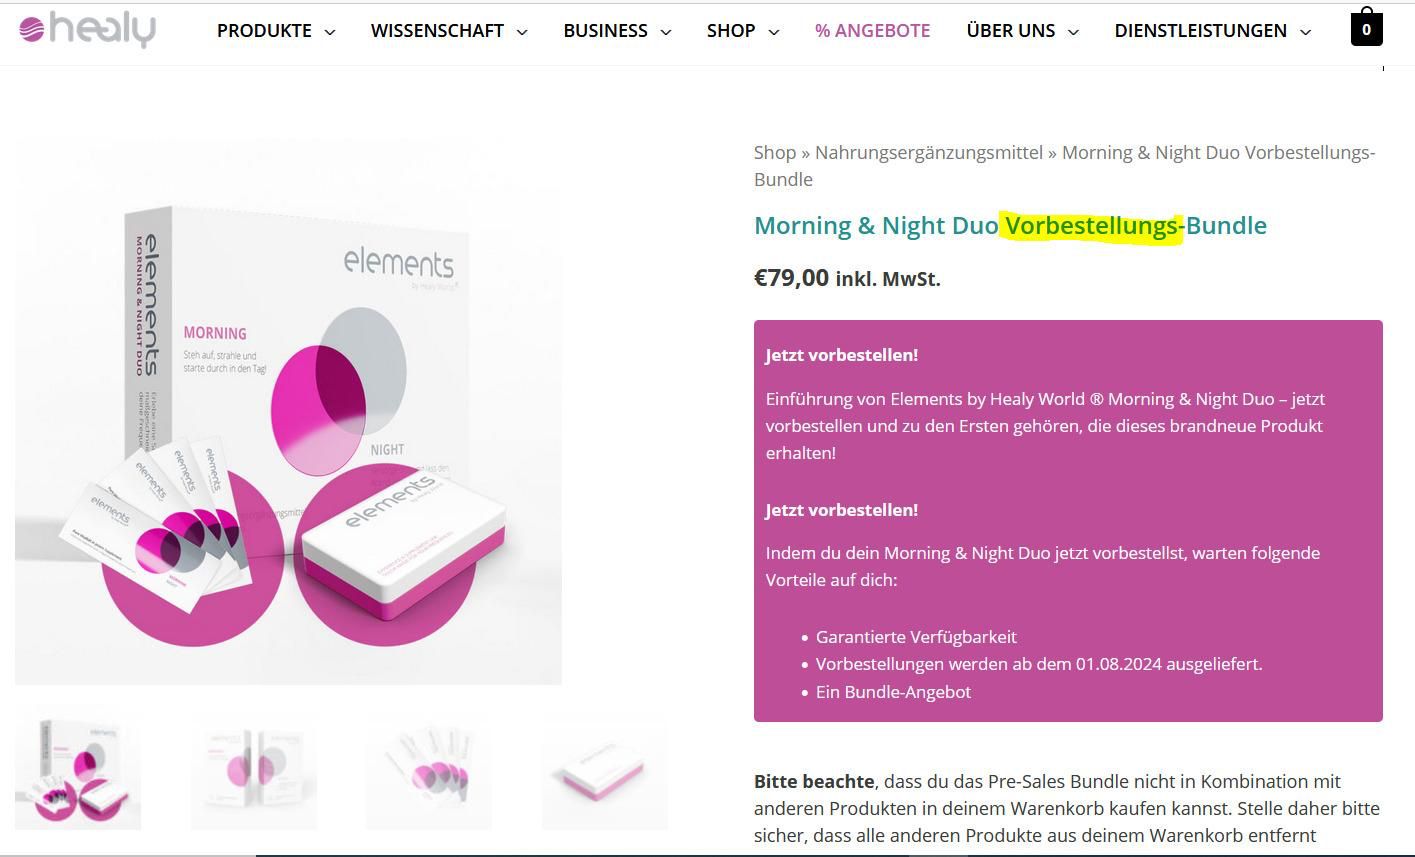Open the Wissenschaft menu item

[437, 31]
